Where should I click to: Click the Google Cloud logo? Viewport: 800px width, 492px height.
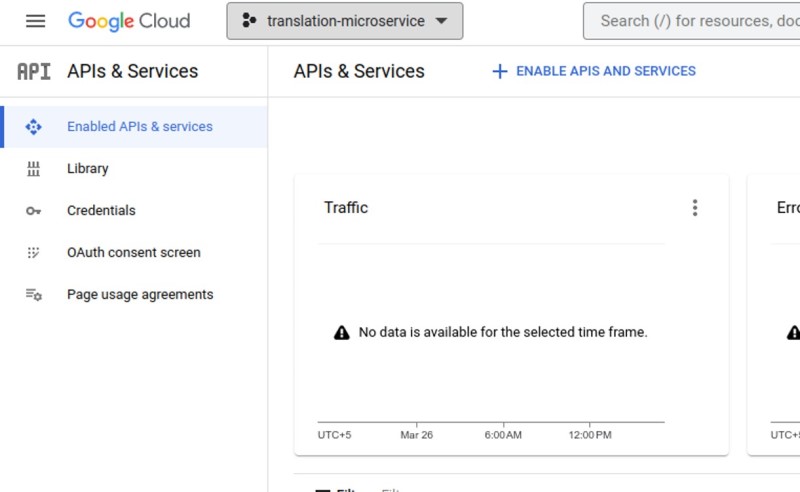point(129,21)
